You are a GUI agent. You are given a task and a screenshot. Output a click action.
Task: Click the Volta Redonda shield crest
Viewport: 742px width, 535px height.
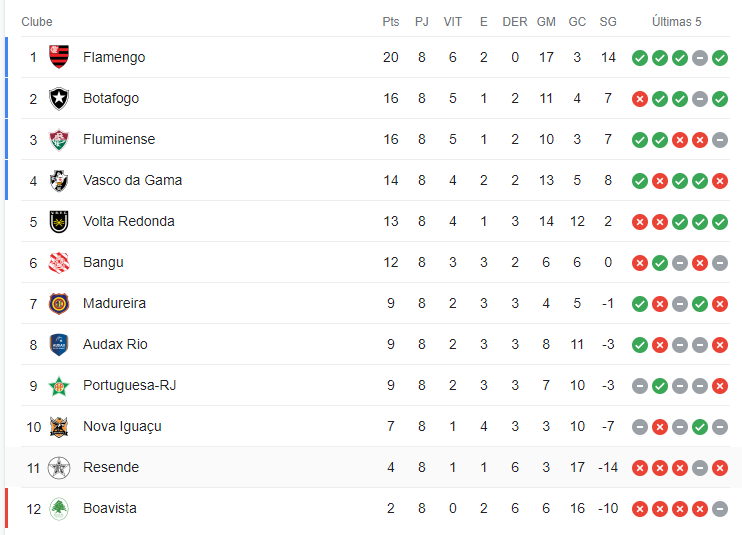click(59, 221)
